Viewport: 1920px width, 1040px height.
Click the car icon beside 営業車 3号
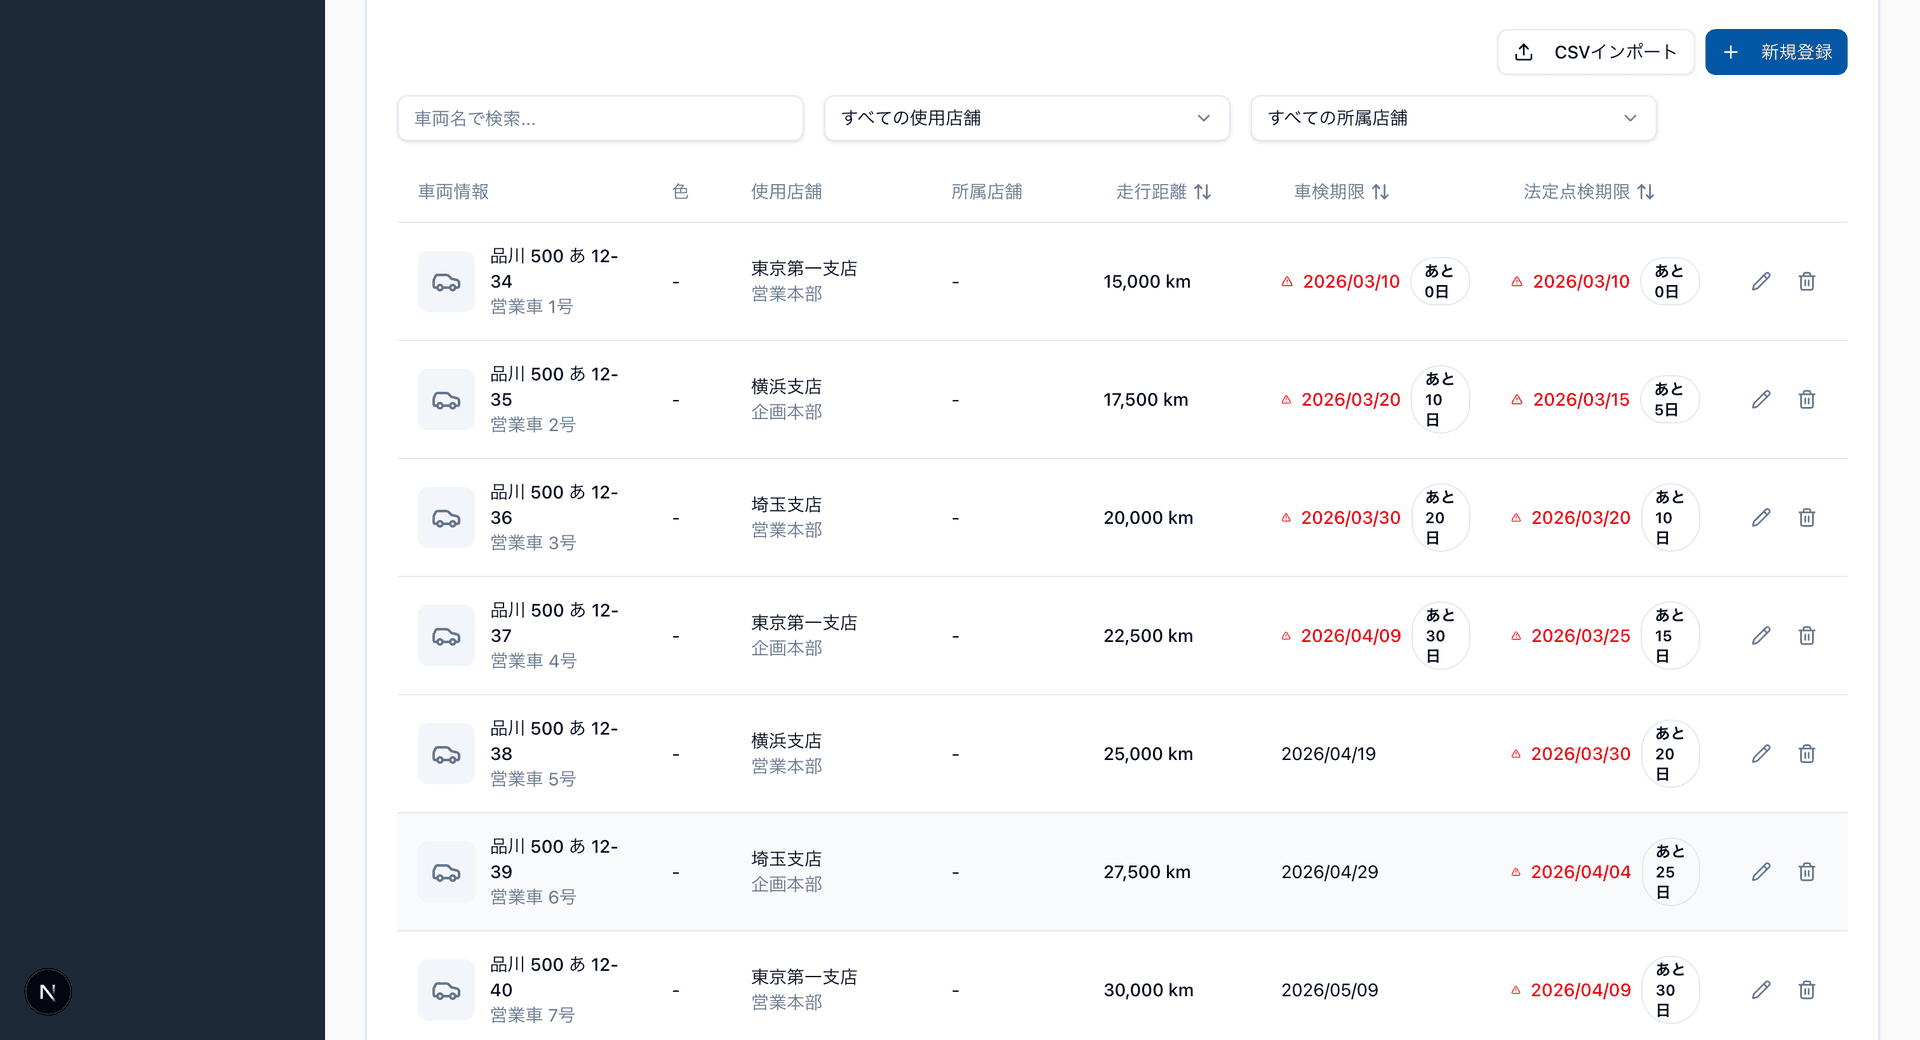click(x=446, y=517)
